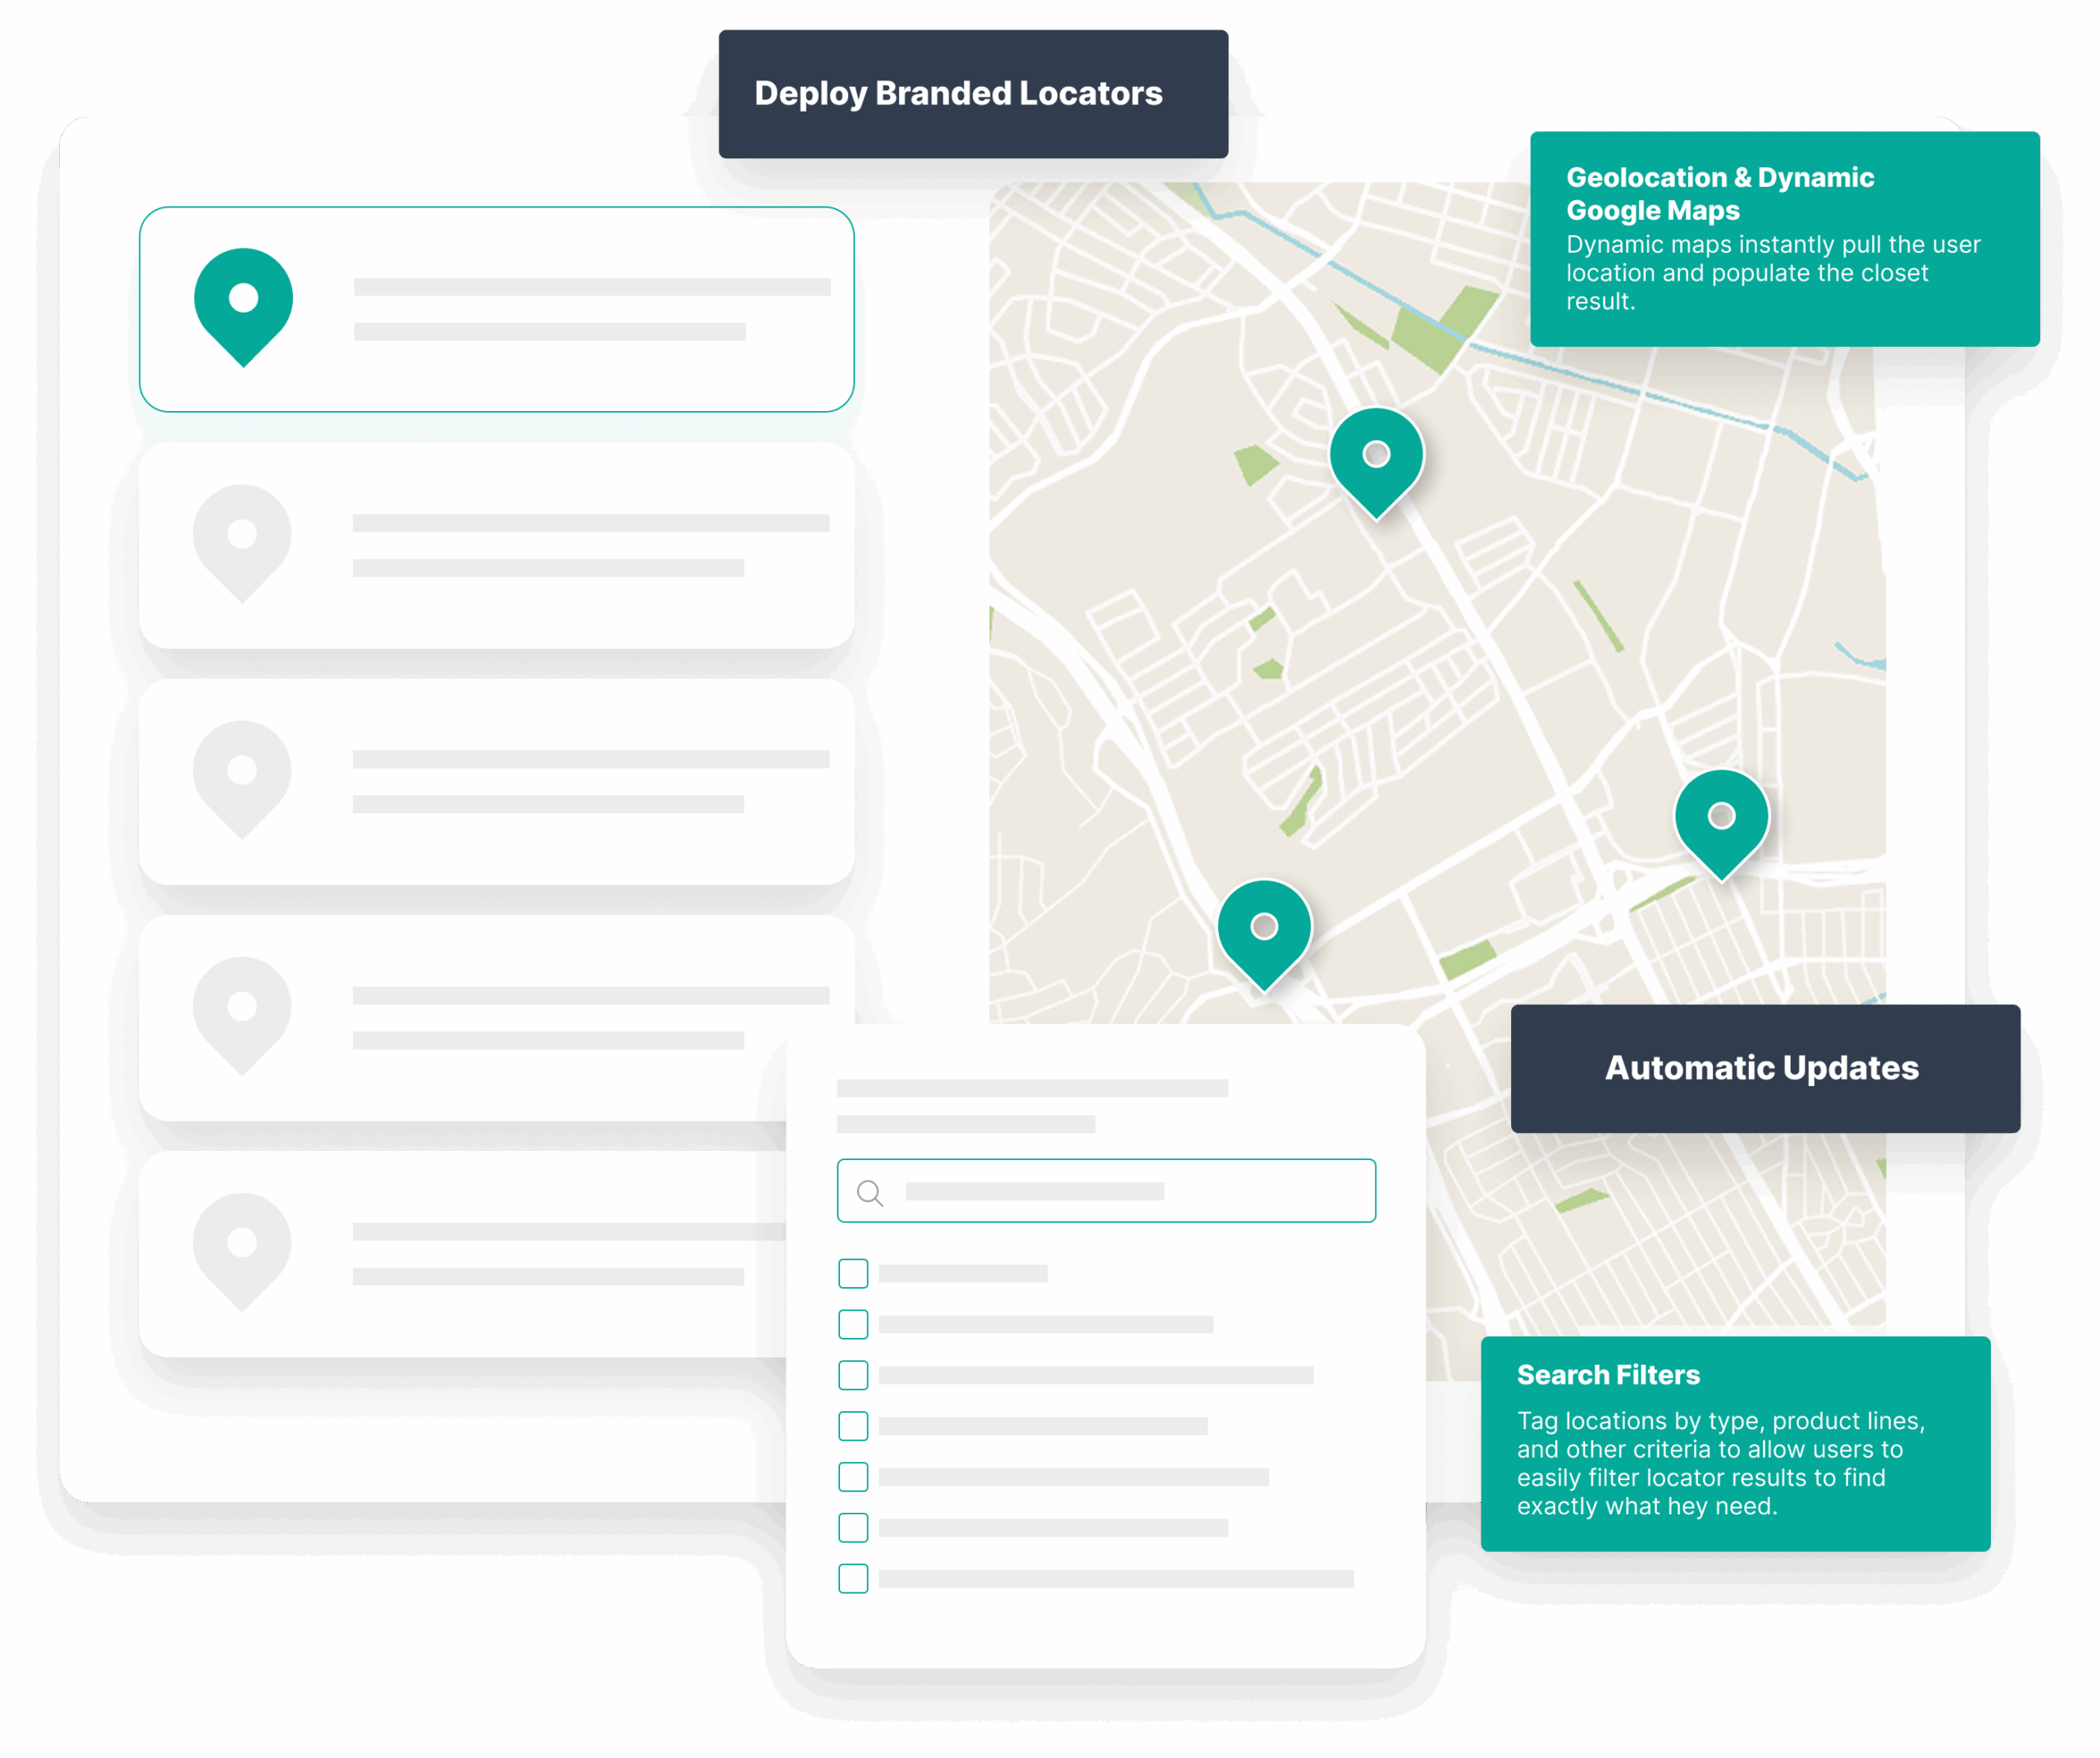Click gray pin in fifth list card
This screenshot has width=2100, height=1758.
coord(242,1248)
